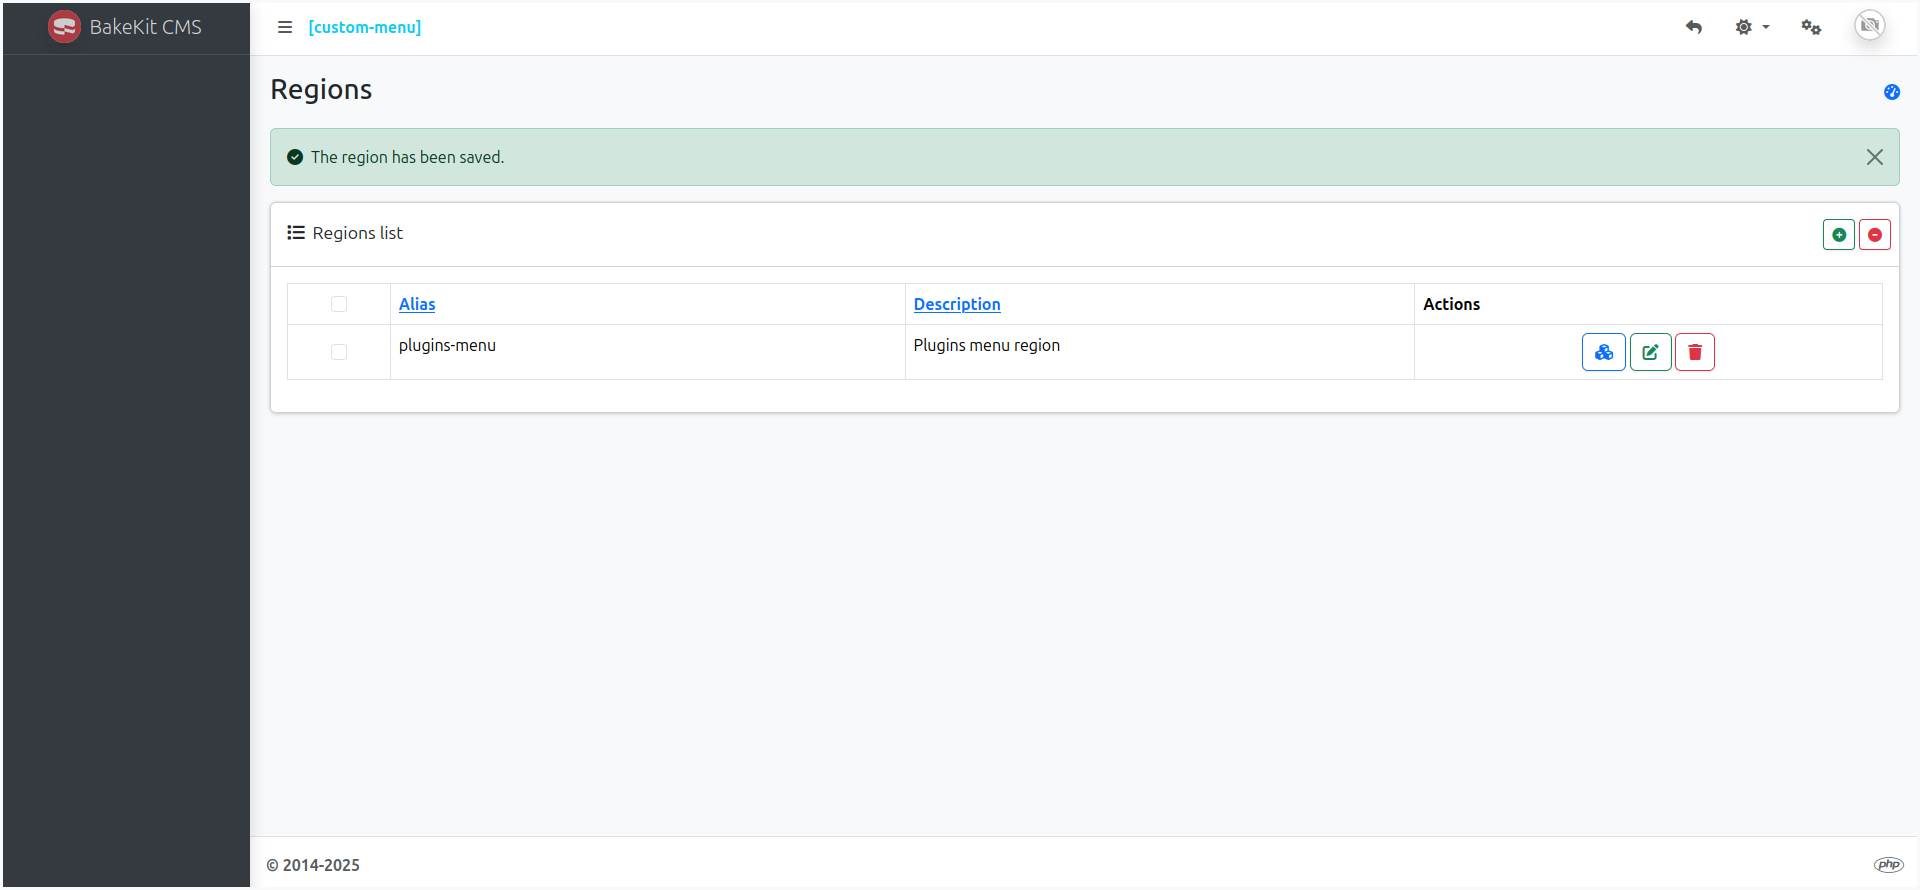The height and width of the screenshot is (890, 1920).
Task: Click the success check icon in alert
Action: (x=295, y=157)
